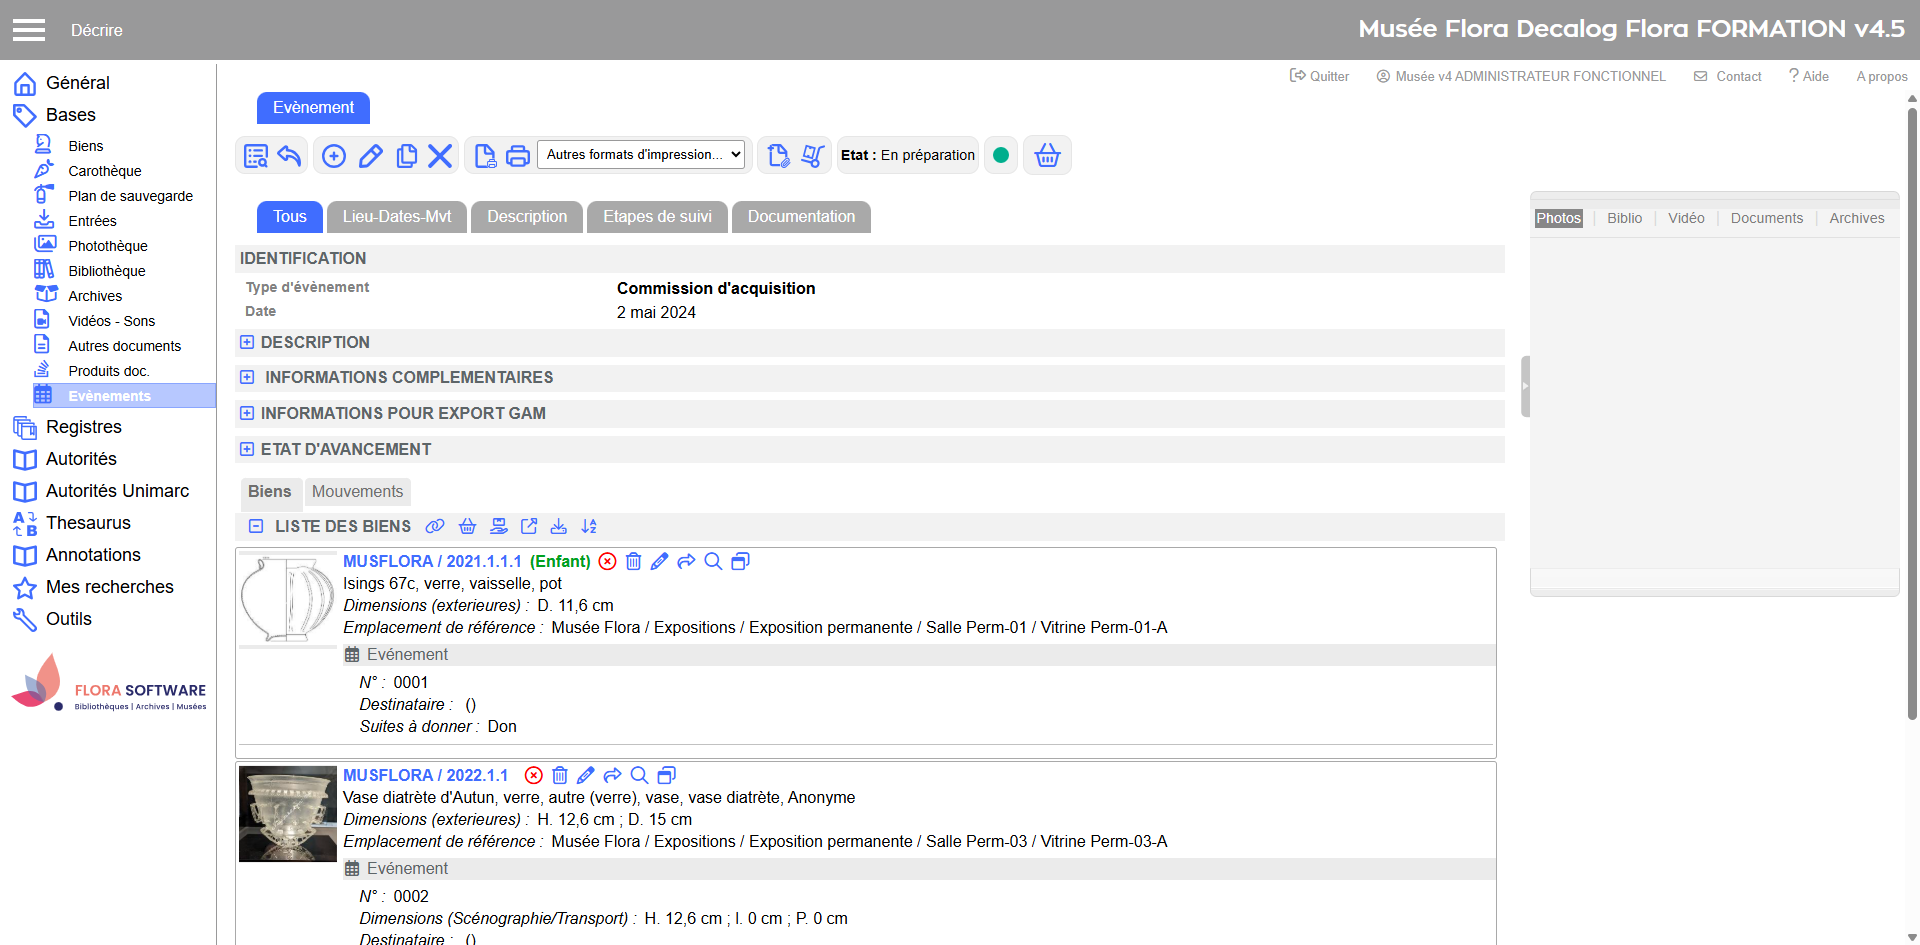Open the Autres formats d'impression dropdown

(643, 155)
